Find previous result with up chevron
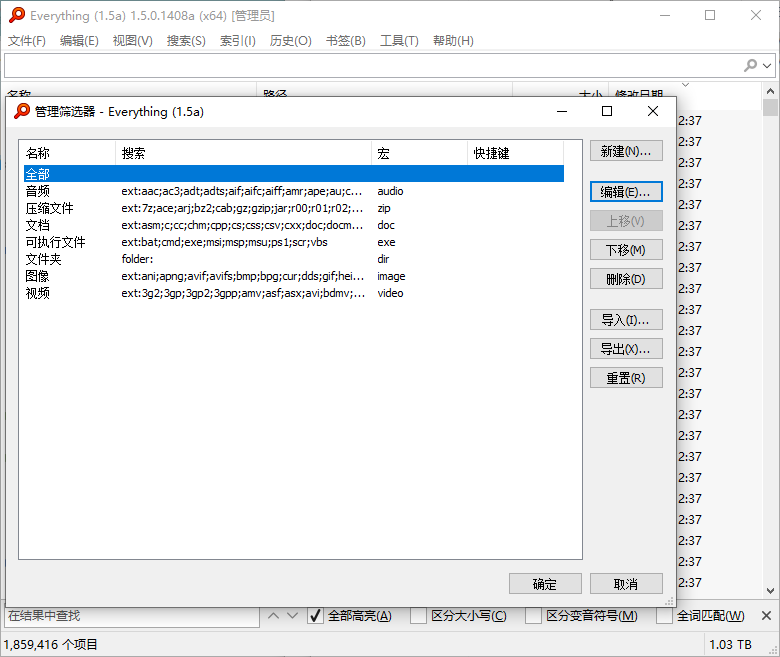 point(273,616)
